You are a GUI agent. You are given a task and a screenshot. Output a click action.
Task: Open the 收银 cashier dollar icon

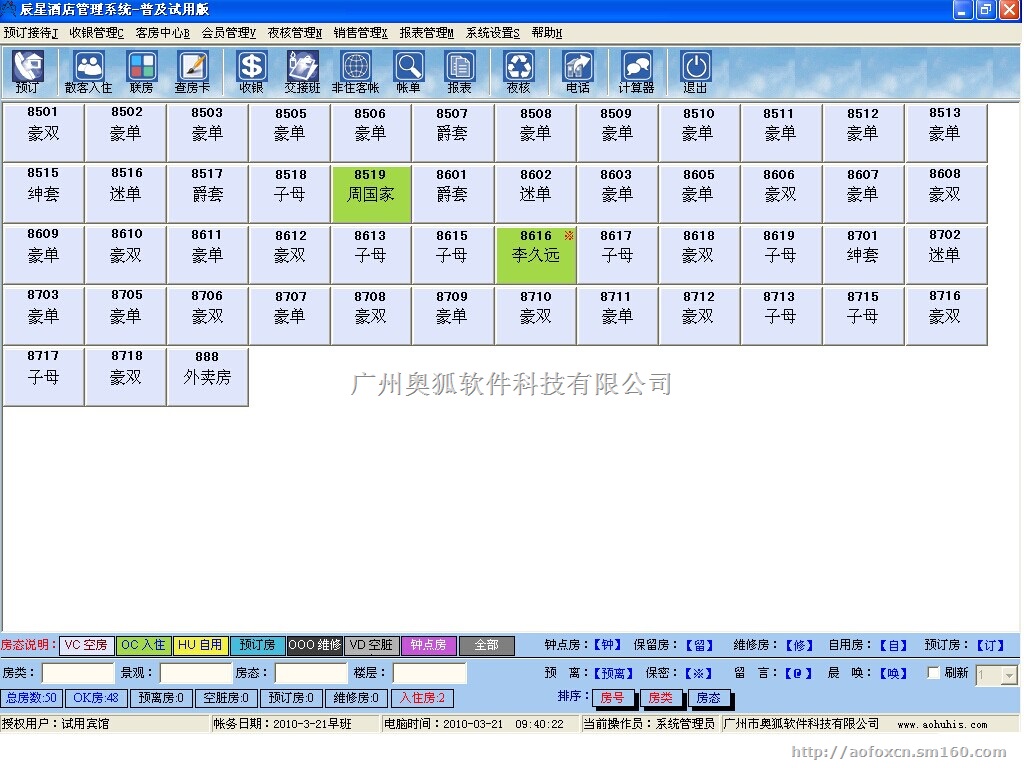point(251,71)
